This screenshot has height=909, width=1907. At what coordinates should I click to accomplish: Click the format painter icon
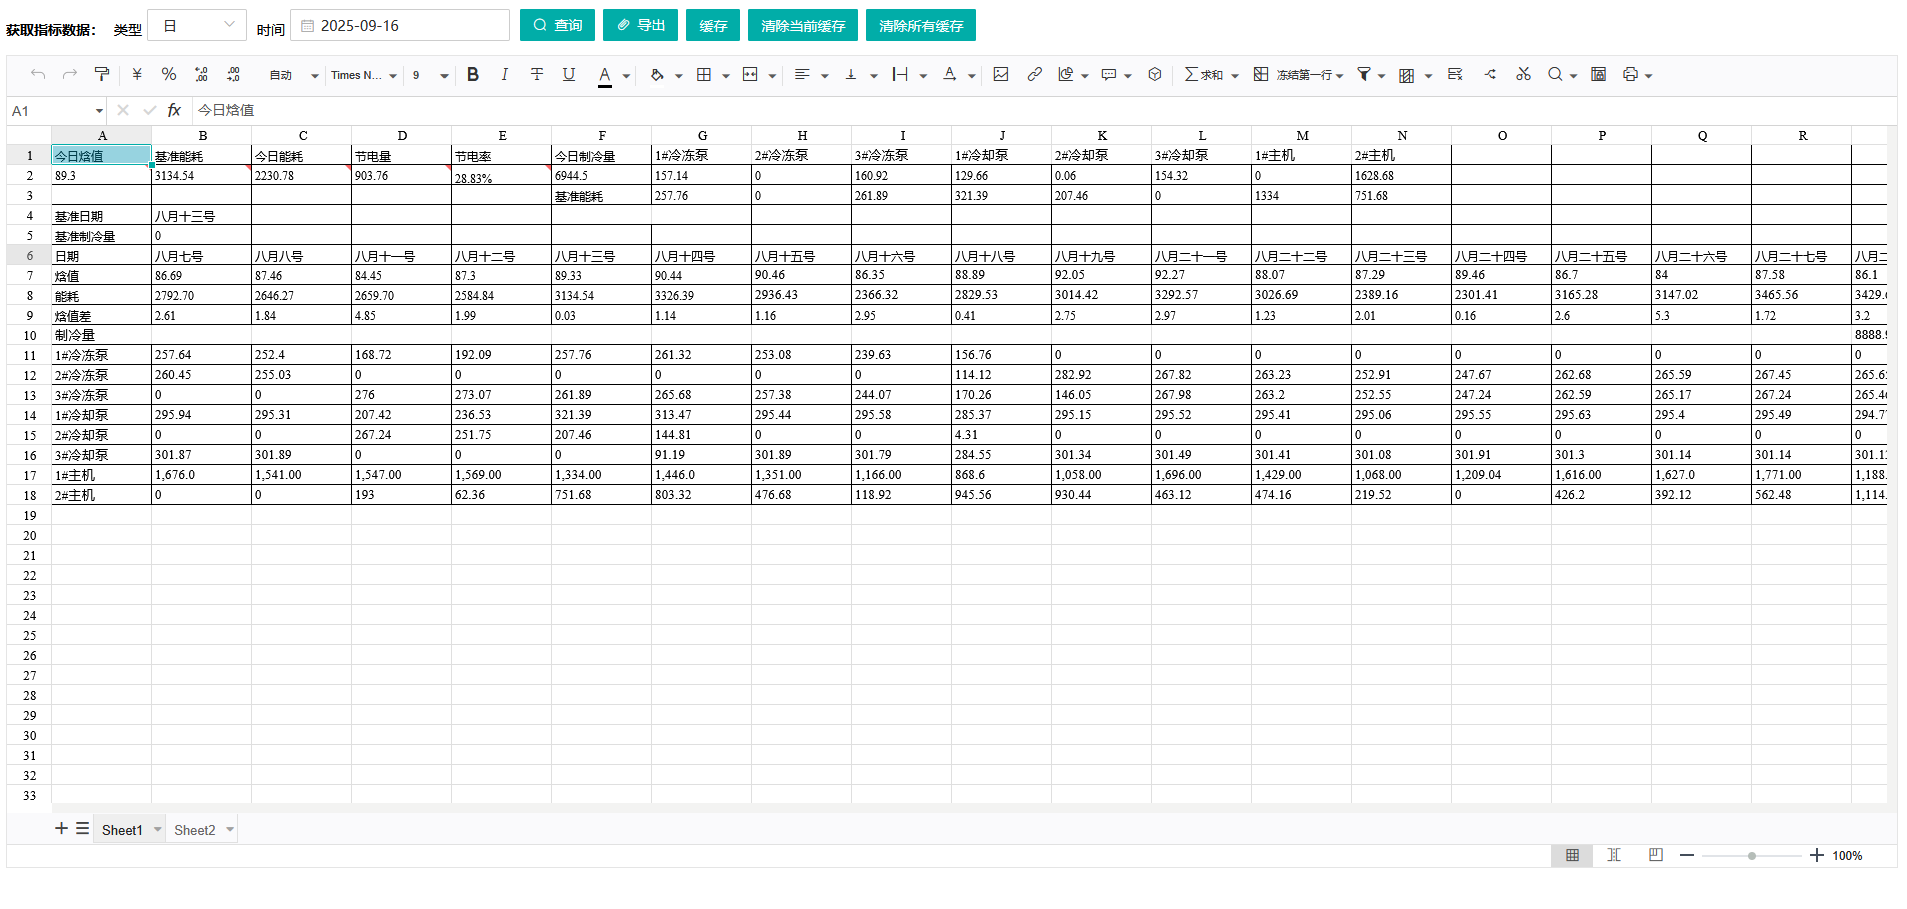[102, 74]
